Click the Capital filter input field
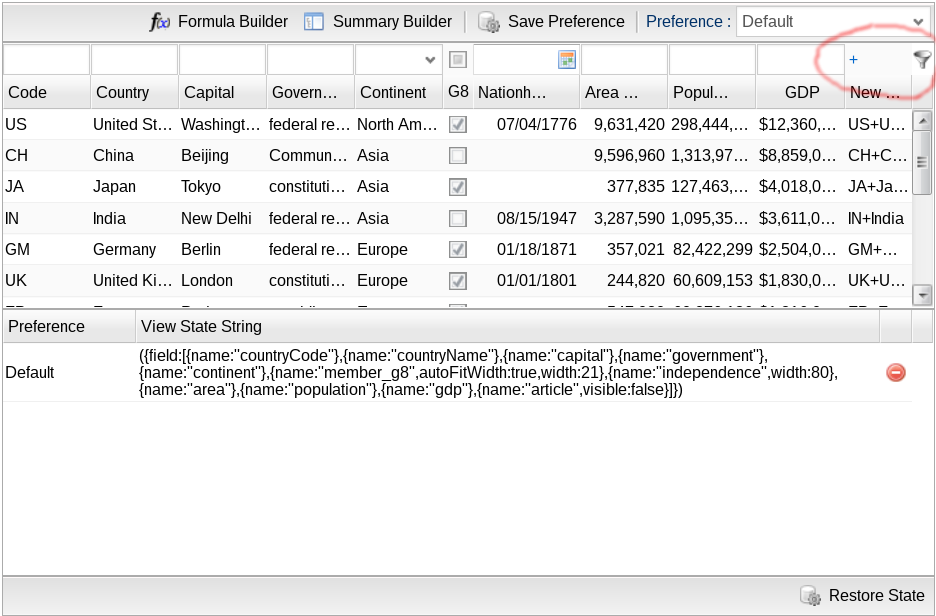 click(222, 60)
